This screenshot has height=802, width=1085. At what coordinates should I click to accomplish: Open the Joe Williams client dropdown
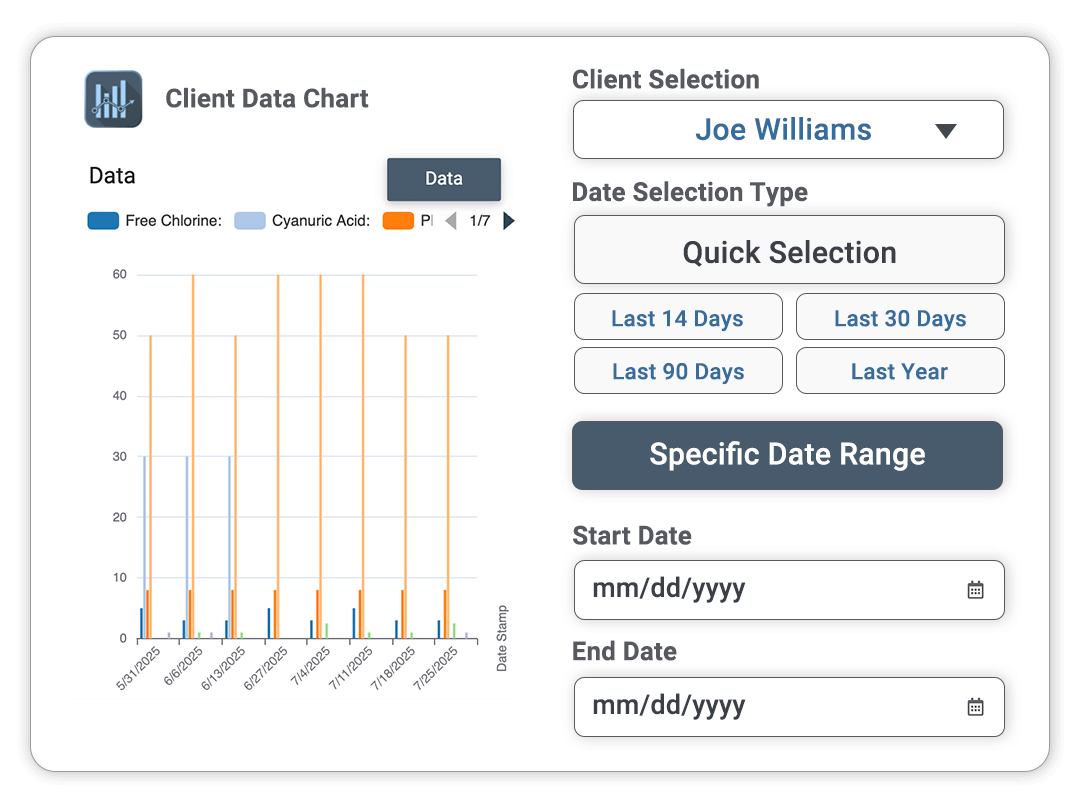tap(783, 130)
